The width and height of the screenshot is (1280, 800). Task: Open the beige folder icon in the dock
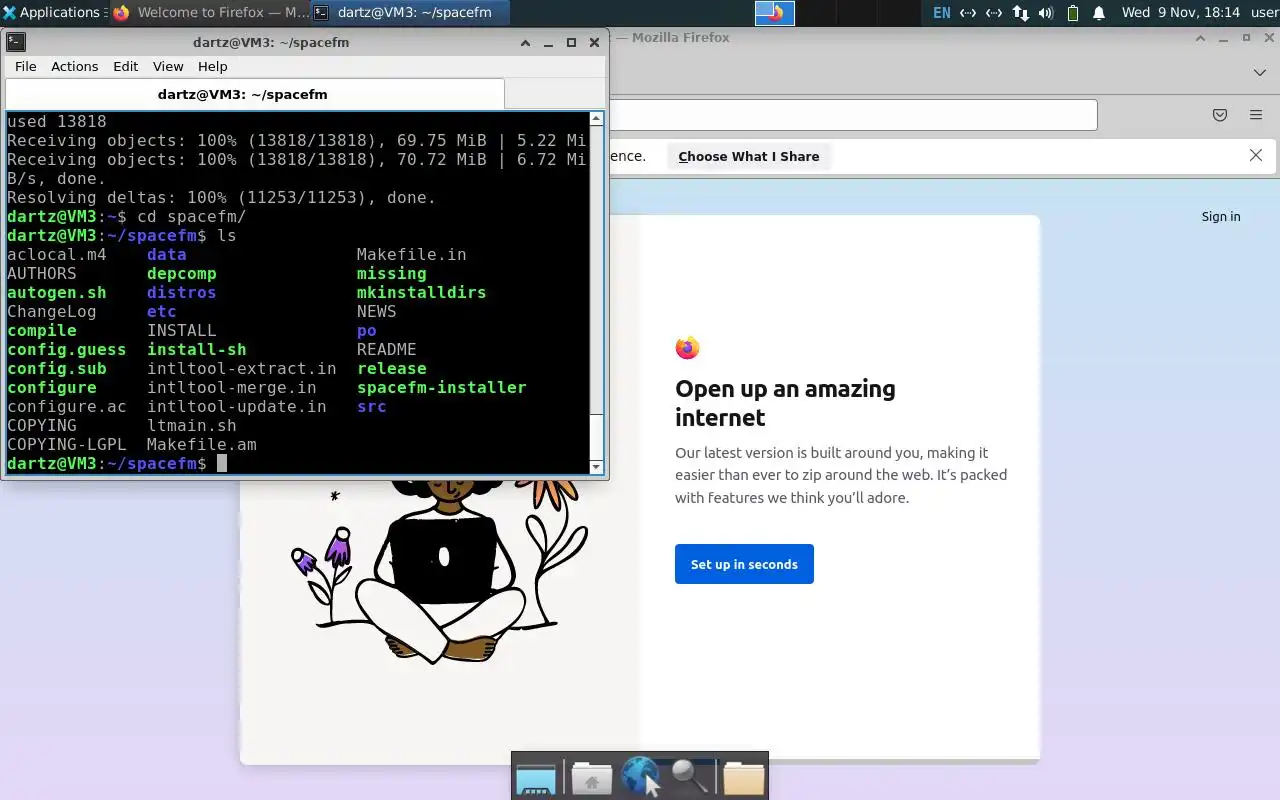click(x=743, y=778)
